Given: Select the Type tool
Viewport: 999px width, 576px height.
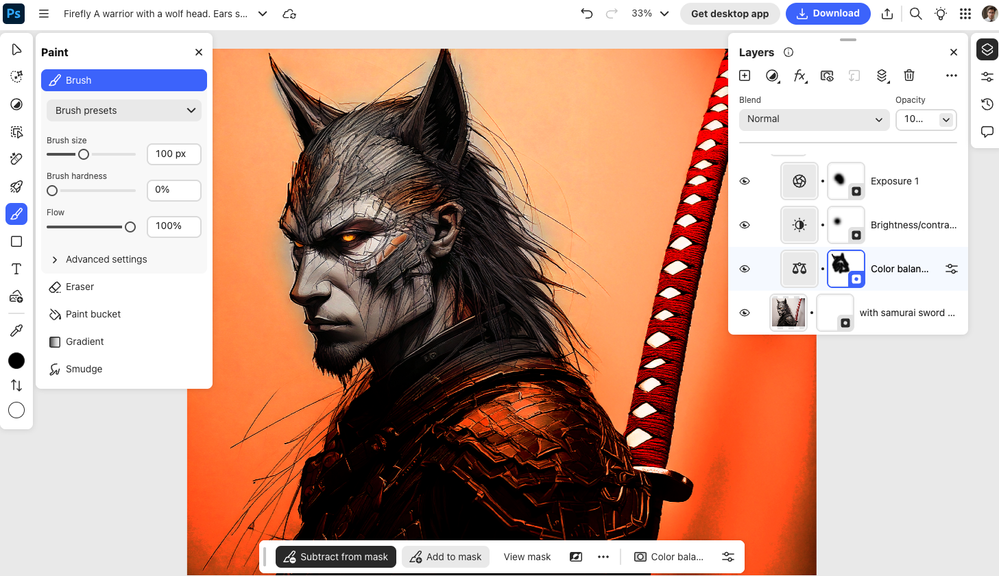Looking at the screenshot, I should (17, 269).
